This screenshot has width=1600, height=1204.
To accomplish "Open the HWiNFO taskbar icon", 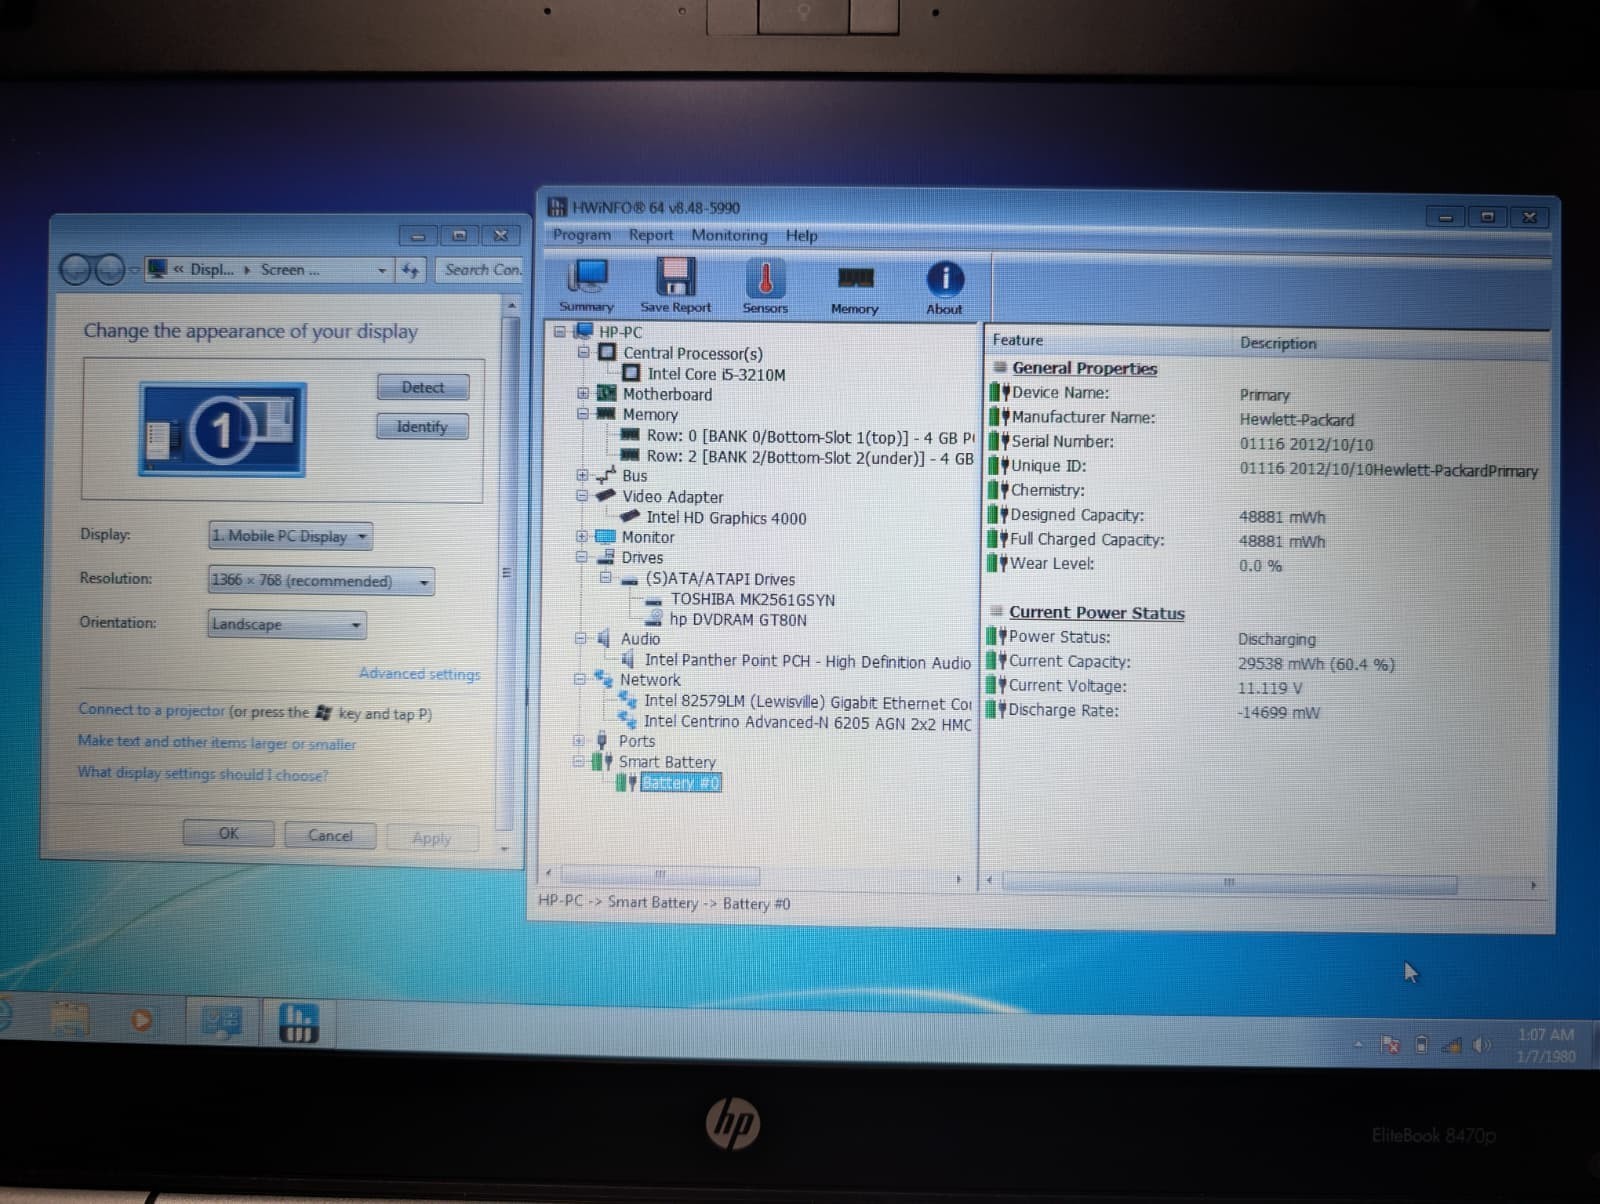I will [x=297, y=1022].
